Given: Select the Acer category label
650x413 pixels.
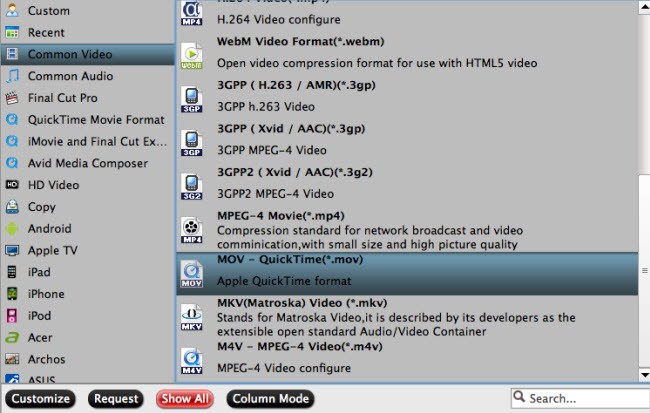Looking at the screenshot, I should point(40,338).
